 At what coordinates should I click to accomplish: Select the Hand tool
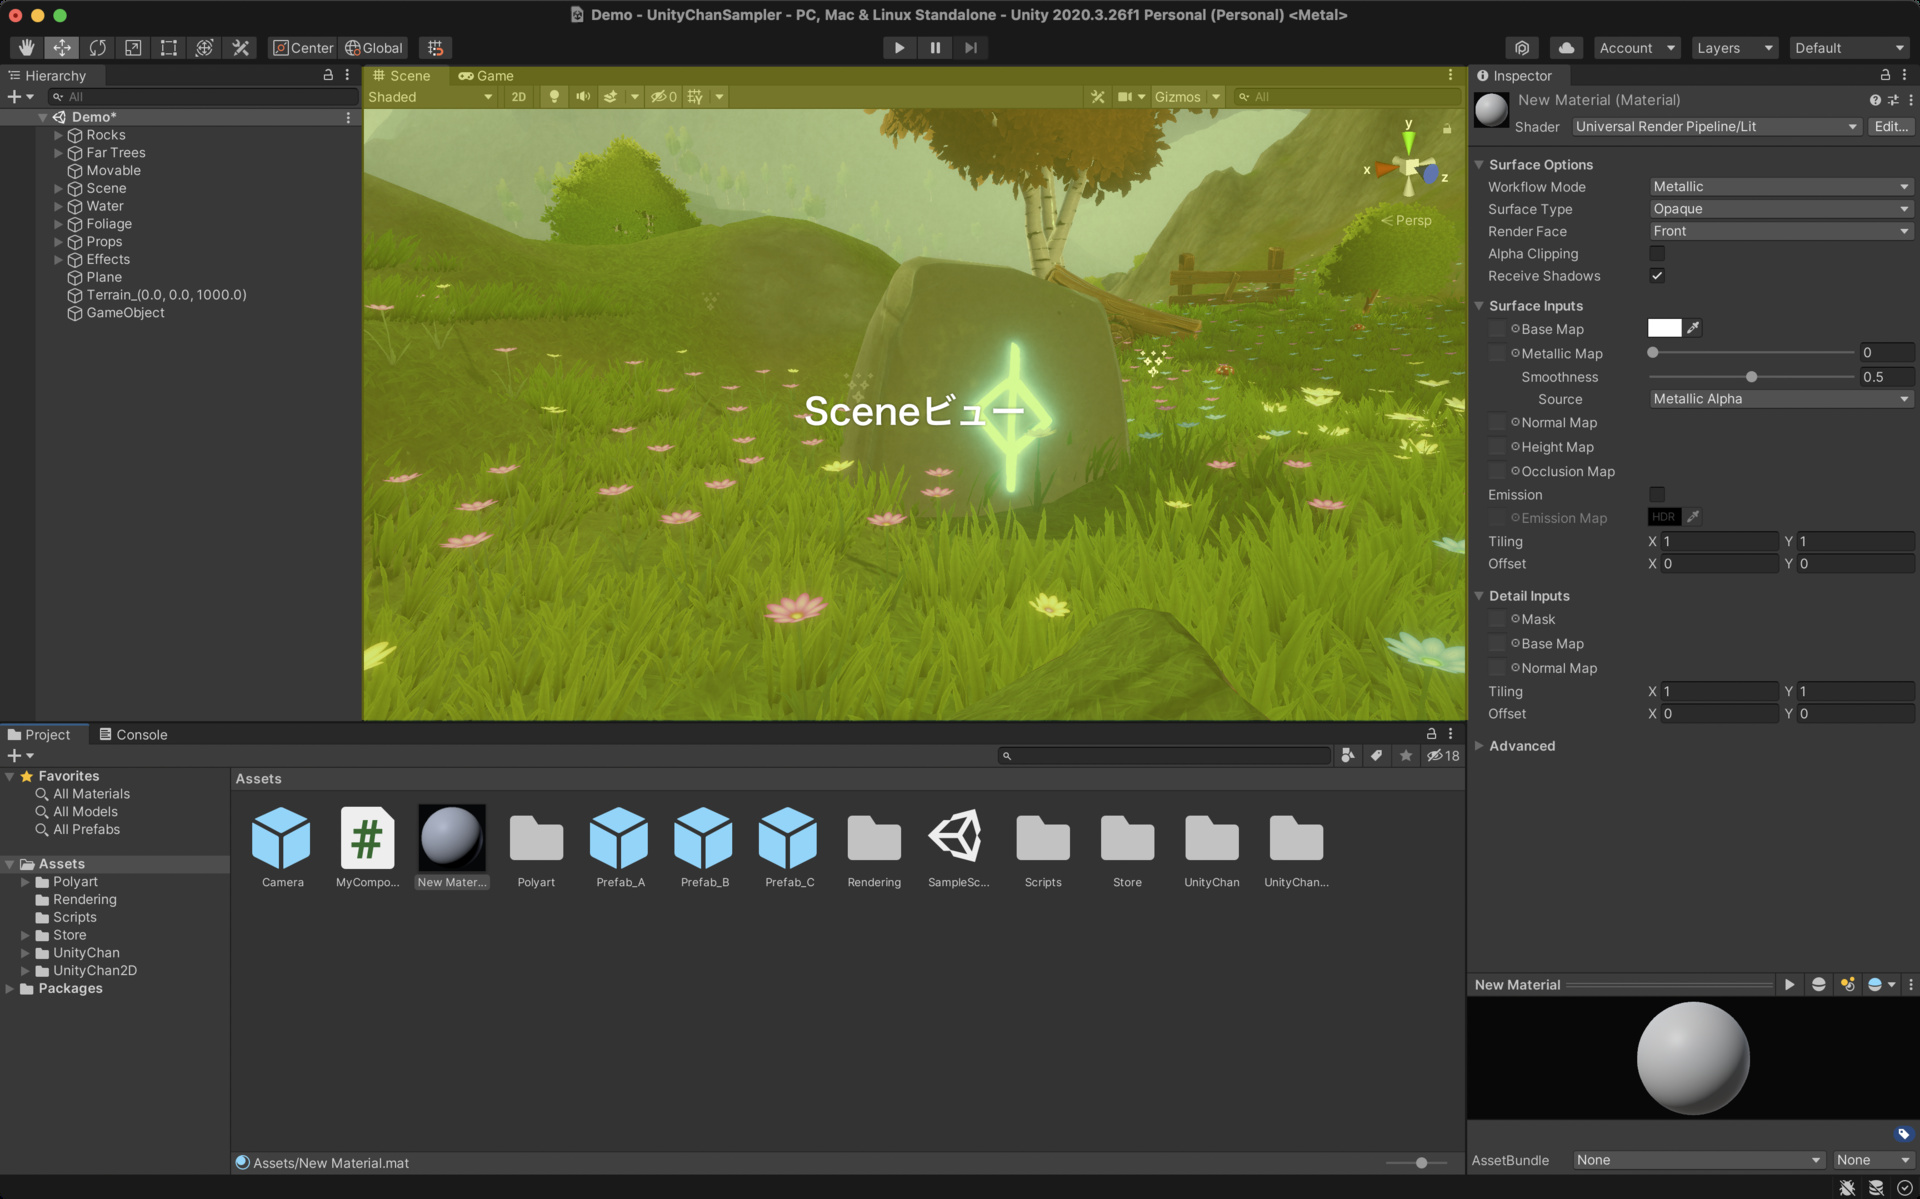[x=26, y=48]
